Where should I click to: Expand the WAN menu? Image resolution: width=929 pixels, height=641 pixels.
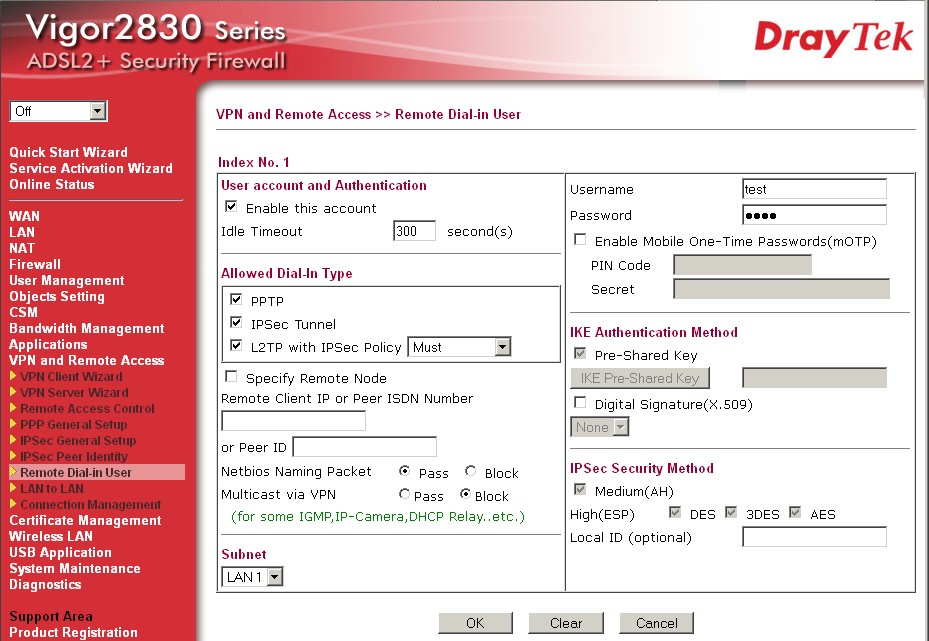tap(24, 216)
